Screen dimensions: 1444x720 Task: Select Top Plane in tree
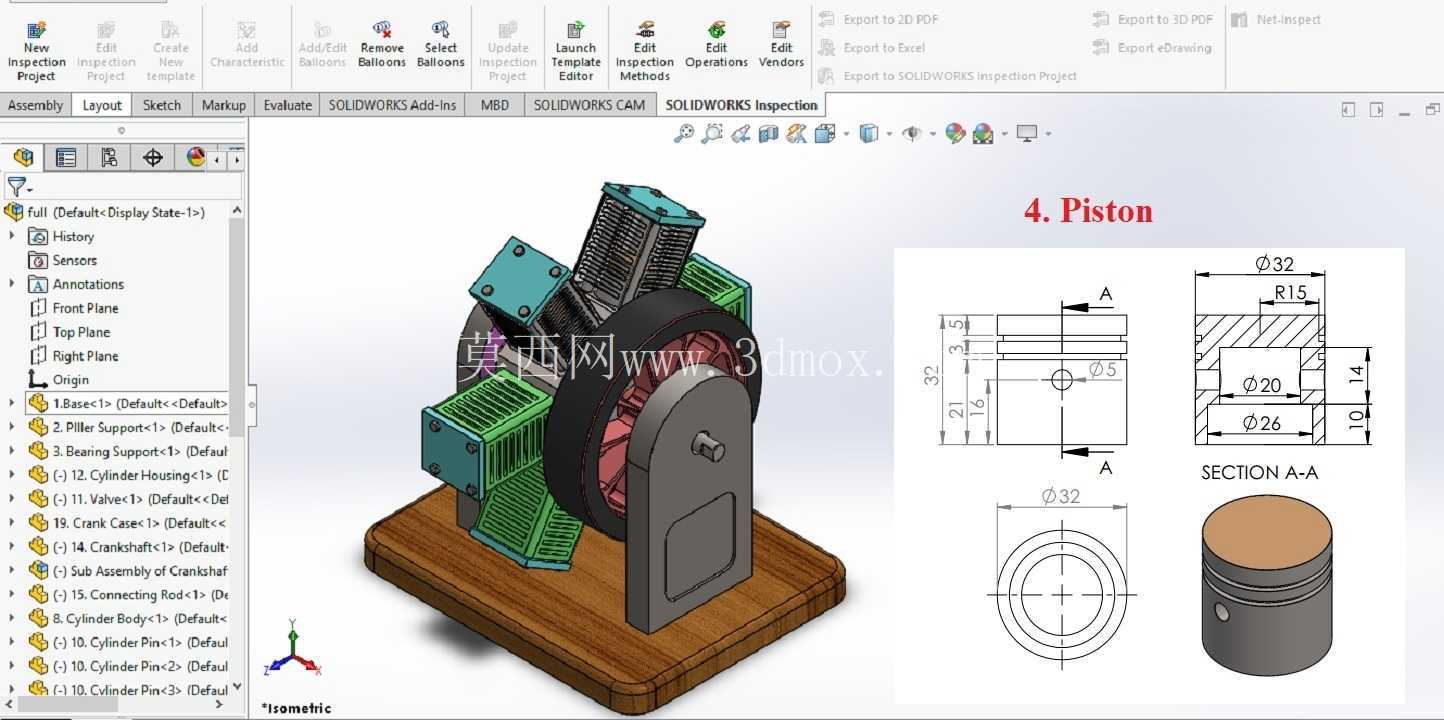coord(70,332)
